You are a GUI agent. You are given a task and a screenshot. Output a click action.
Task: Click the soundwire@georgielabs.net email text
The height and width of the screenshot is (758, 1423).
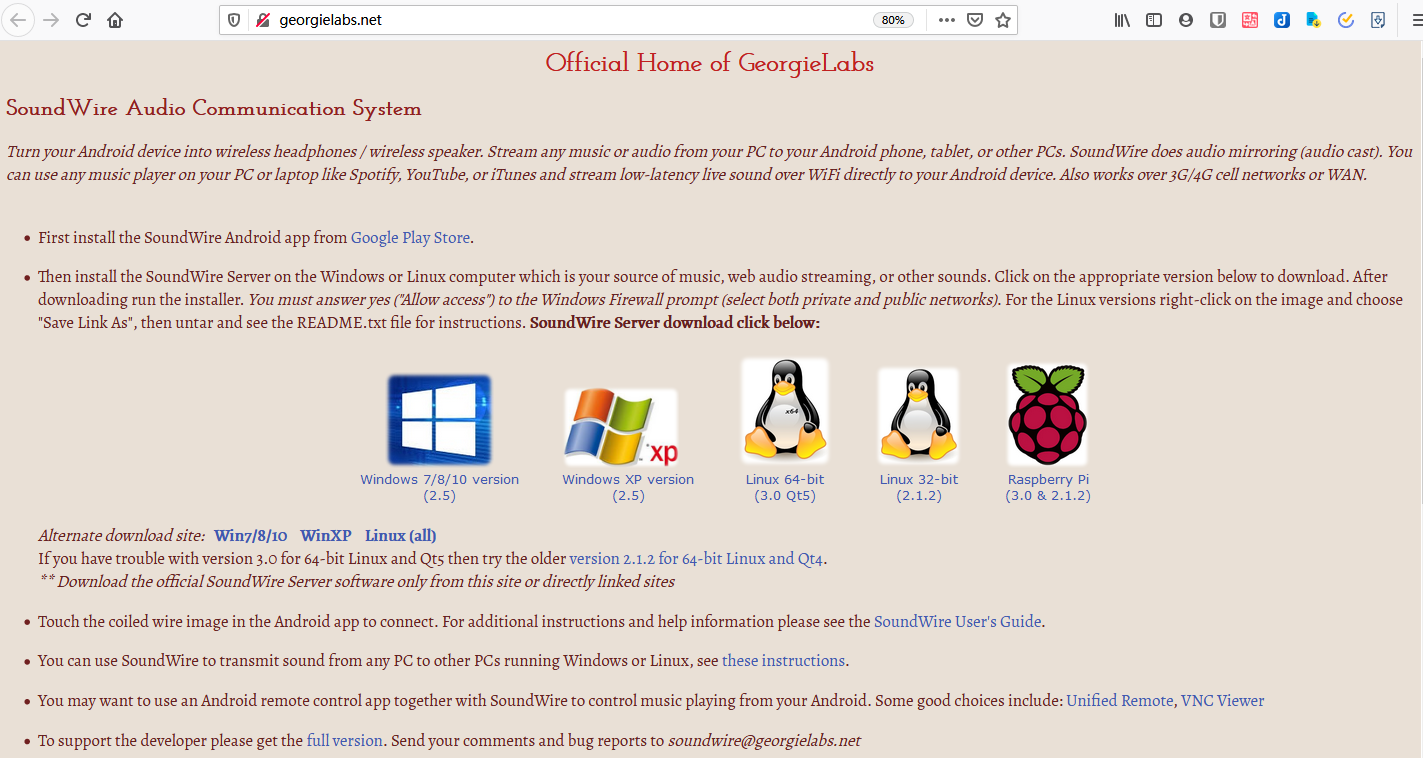tap(765, 741)
